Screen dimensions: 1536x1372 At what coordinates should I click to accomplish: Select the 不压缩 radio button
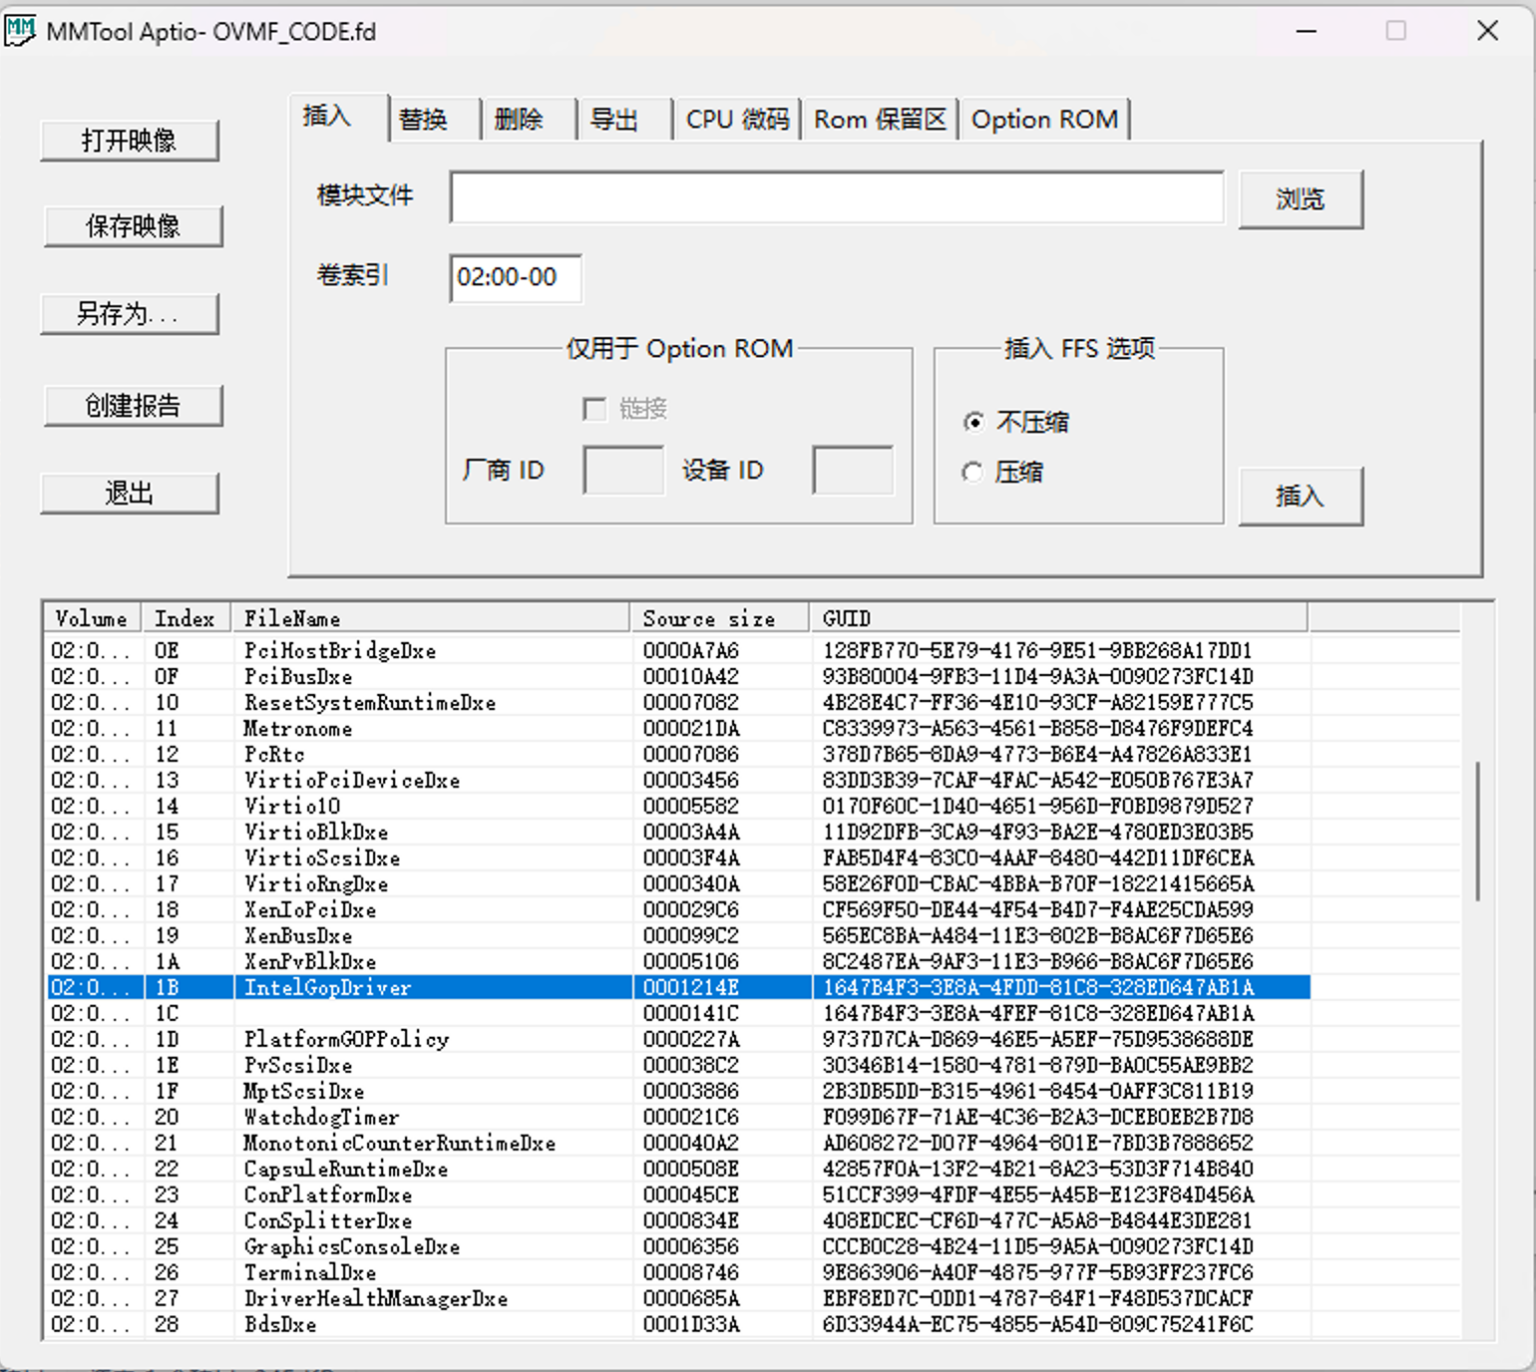click(x=974, y=422)
